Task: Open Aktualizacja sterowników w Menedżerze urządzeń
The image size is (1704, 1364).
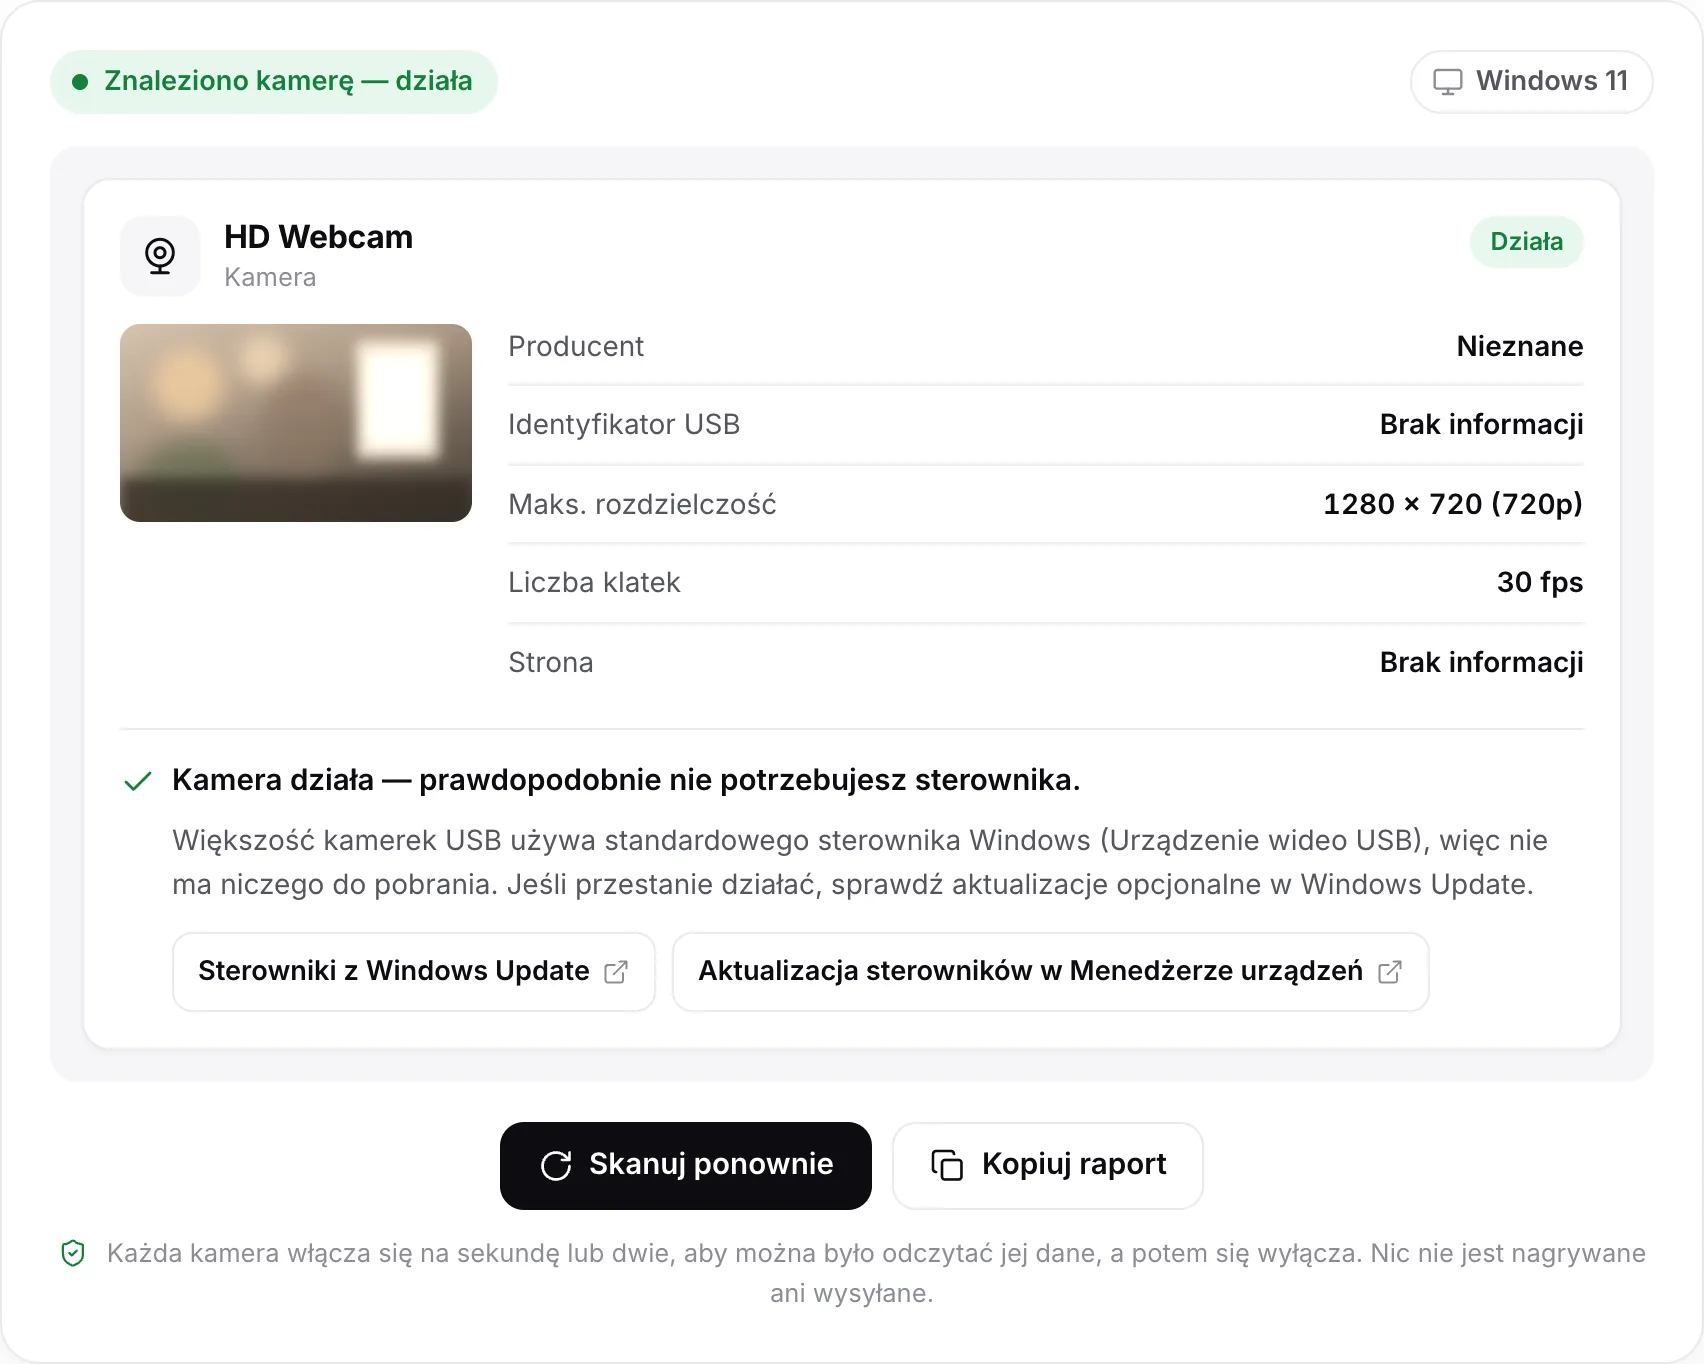Action: 1050,972
